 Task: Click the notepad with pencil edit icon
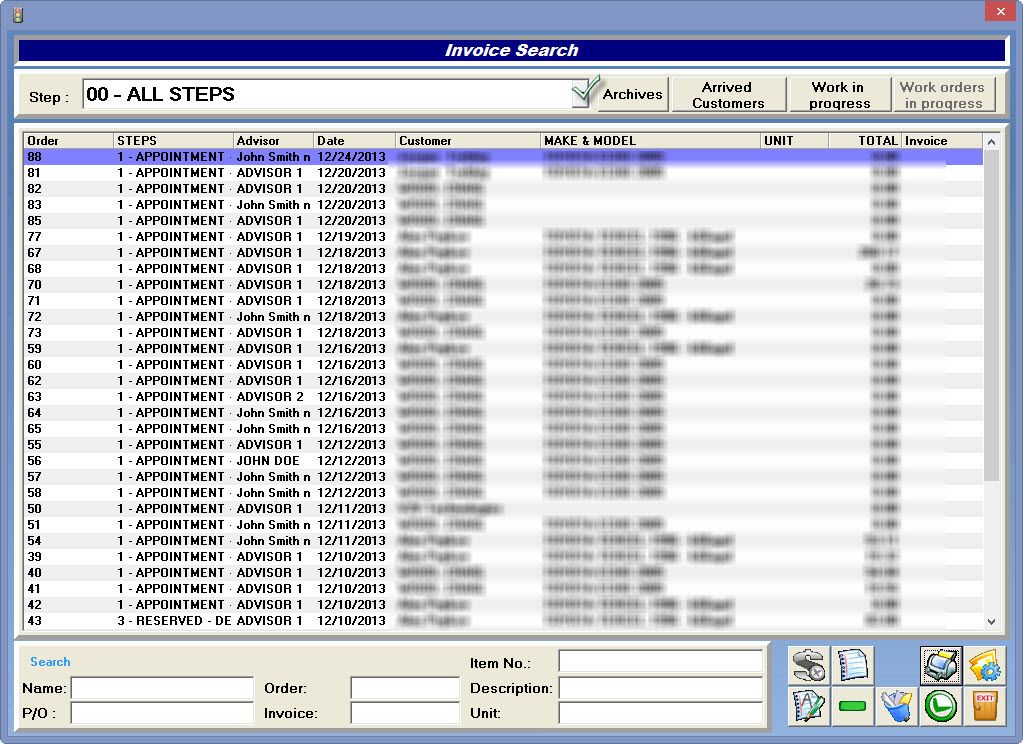pos(809,705)
